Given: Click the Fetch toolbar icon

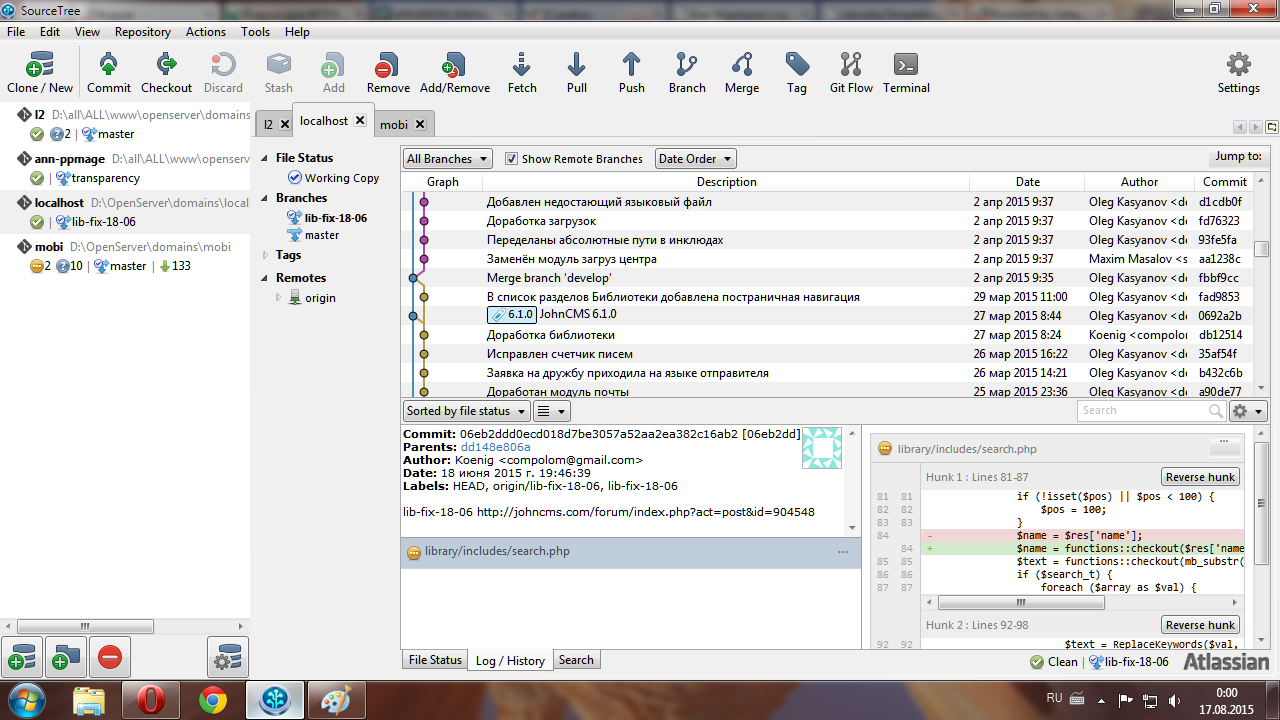Looking at the screenshot, I should pyautogui.click(x=522, y=67).
